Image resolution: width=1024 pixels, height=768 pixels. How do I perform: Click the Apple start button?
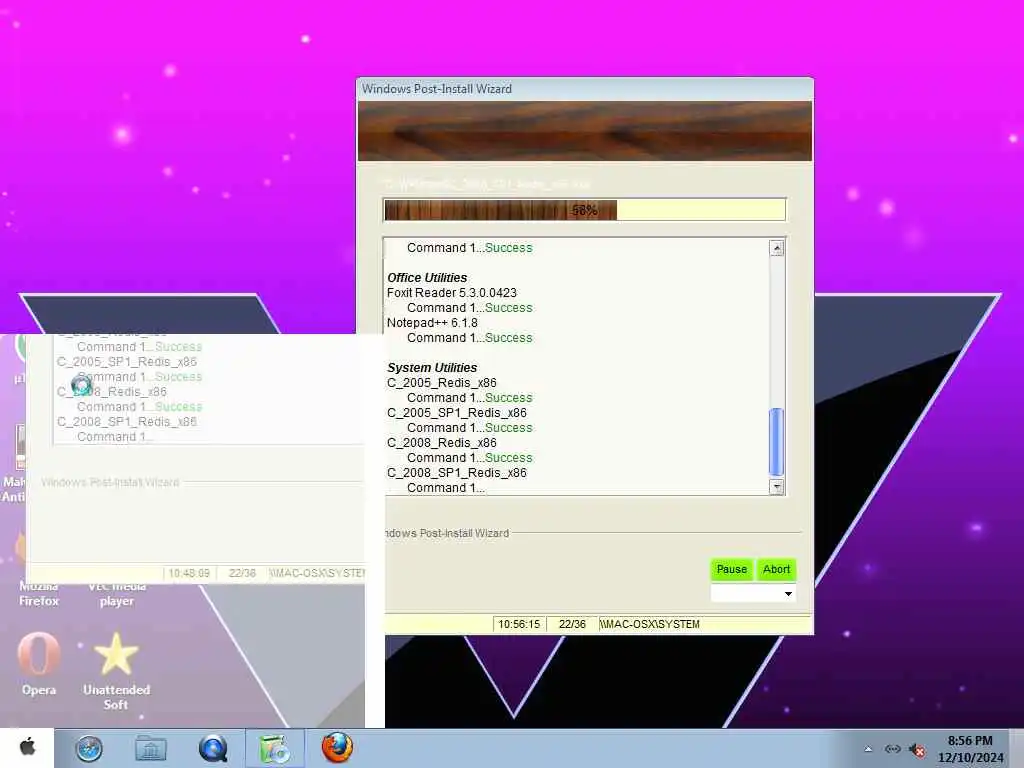pyautogui.click(x=27, y=748)
